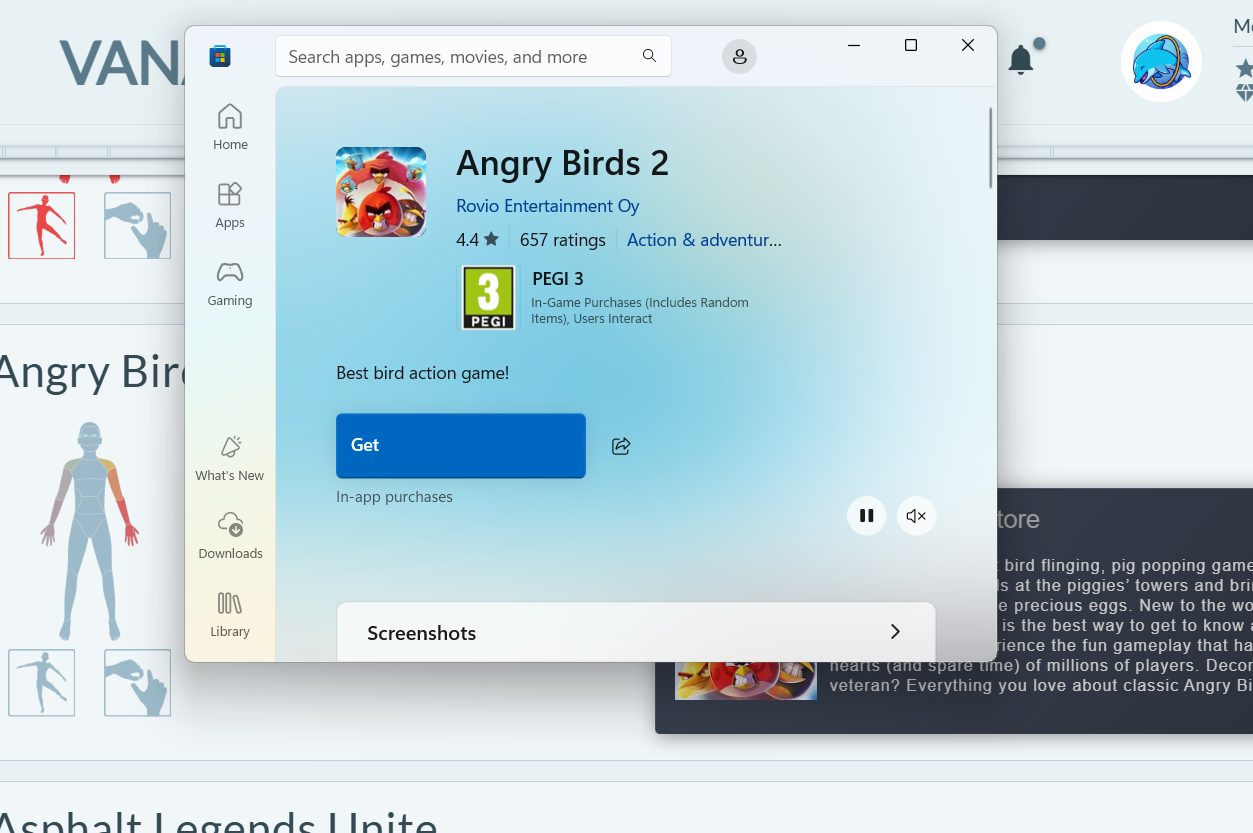Close the Microsoft Store window
1253x833 pixels.
968,45
